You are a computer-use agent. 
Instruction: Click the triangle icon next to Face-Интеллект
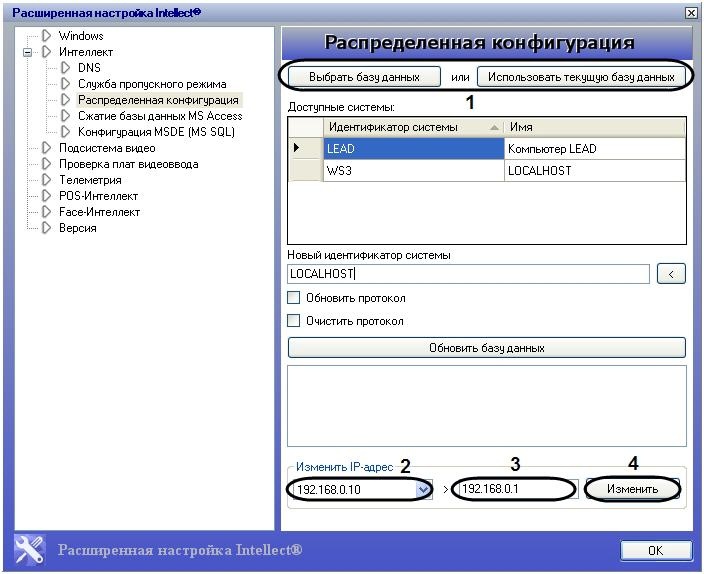click(x=47, y=212)
